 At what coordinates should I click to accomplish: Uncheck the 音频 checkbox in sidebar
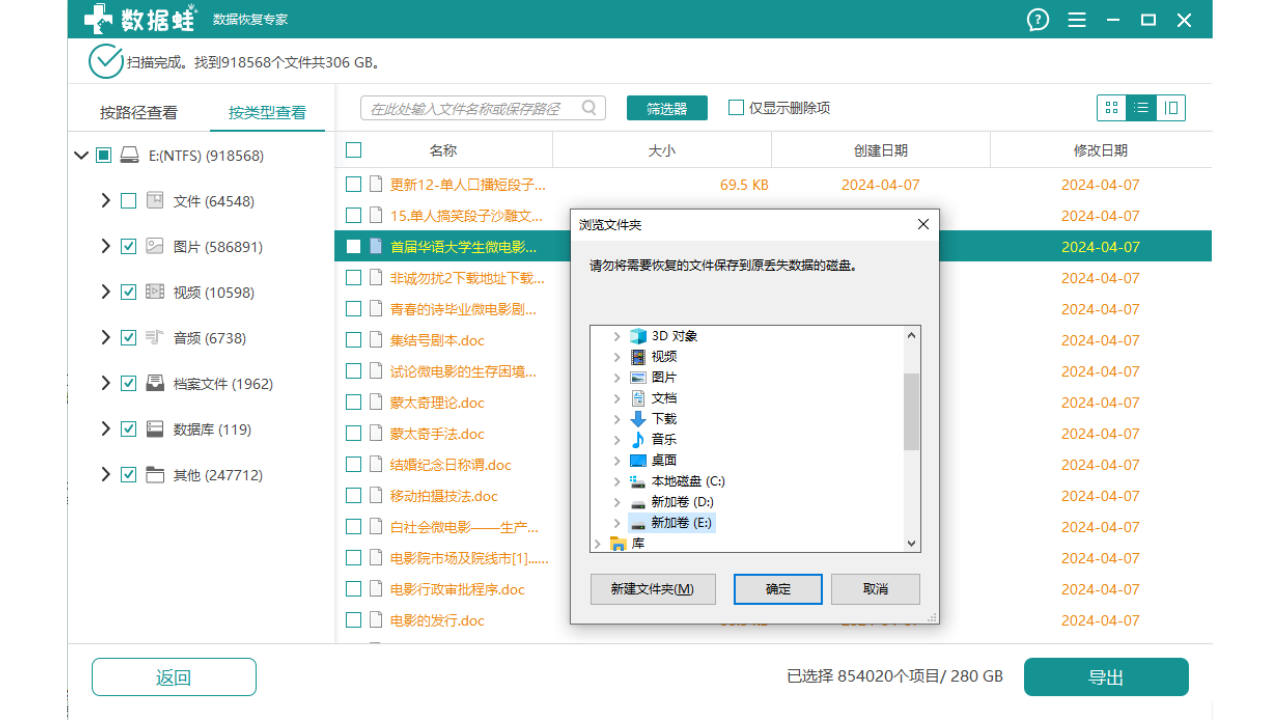128,337
